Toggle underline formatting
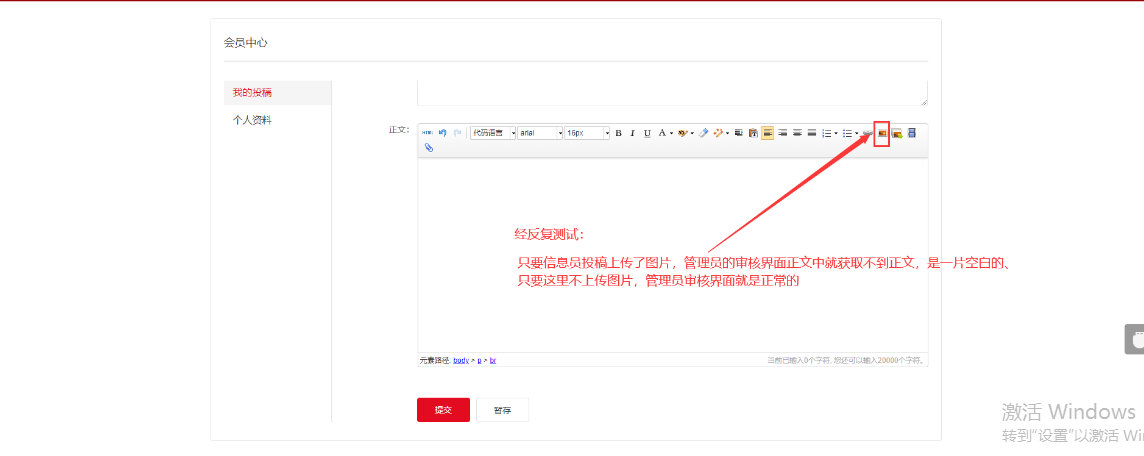The height and width of the screenshot is (456, 1144). (647, 133)
